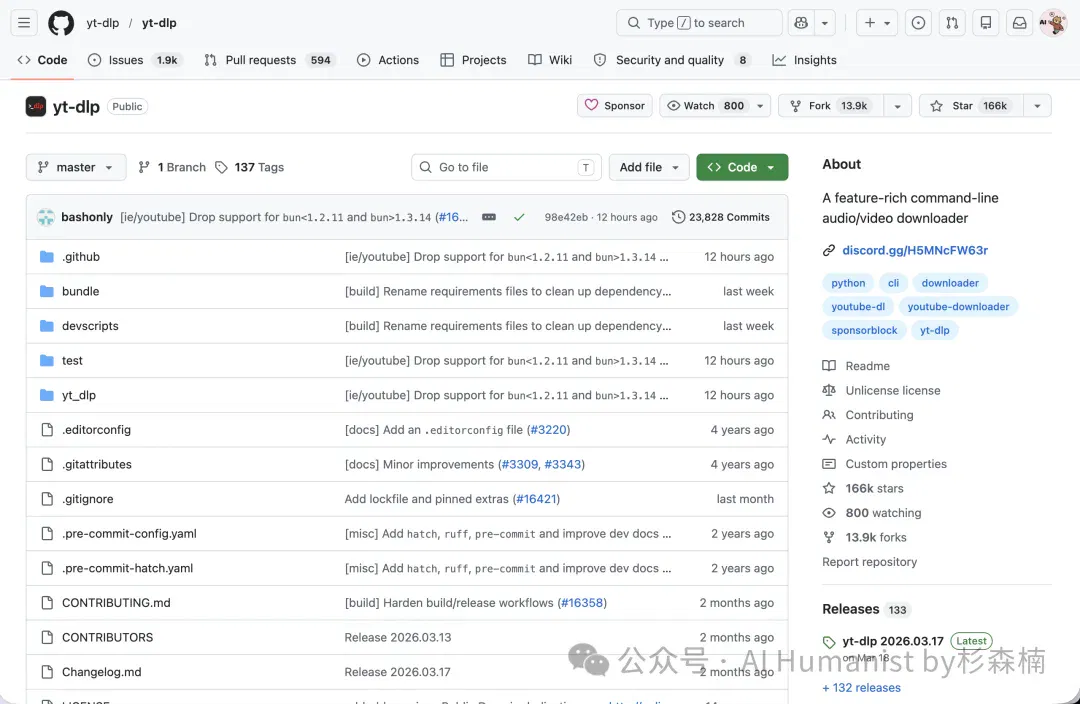Switch to the Actions tab
The width and height of the screenshot is (1080, 704).
tap(388, 60)
